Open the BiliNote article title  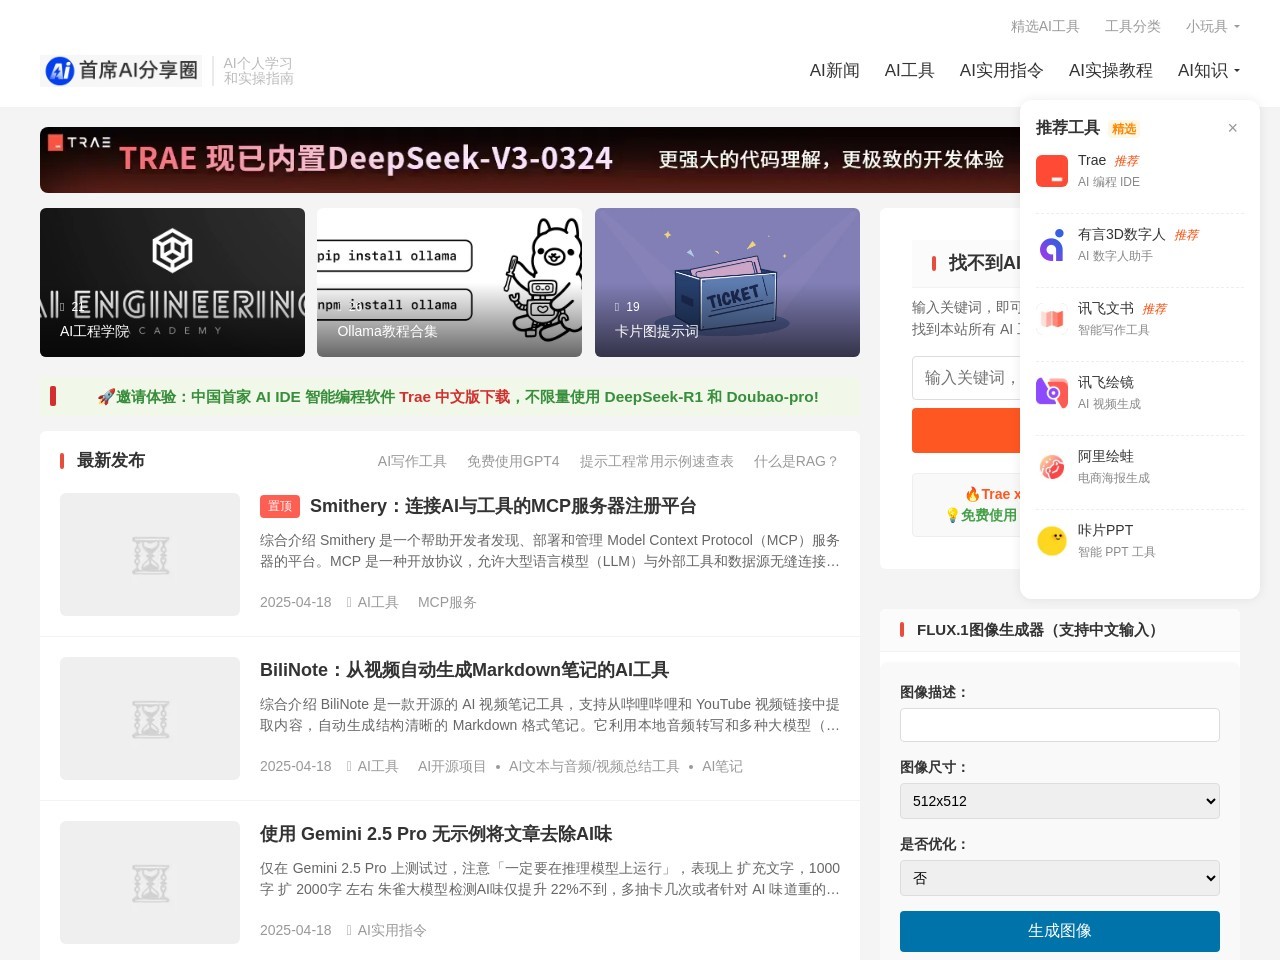(x=464, y=670)
